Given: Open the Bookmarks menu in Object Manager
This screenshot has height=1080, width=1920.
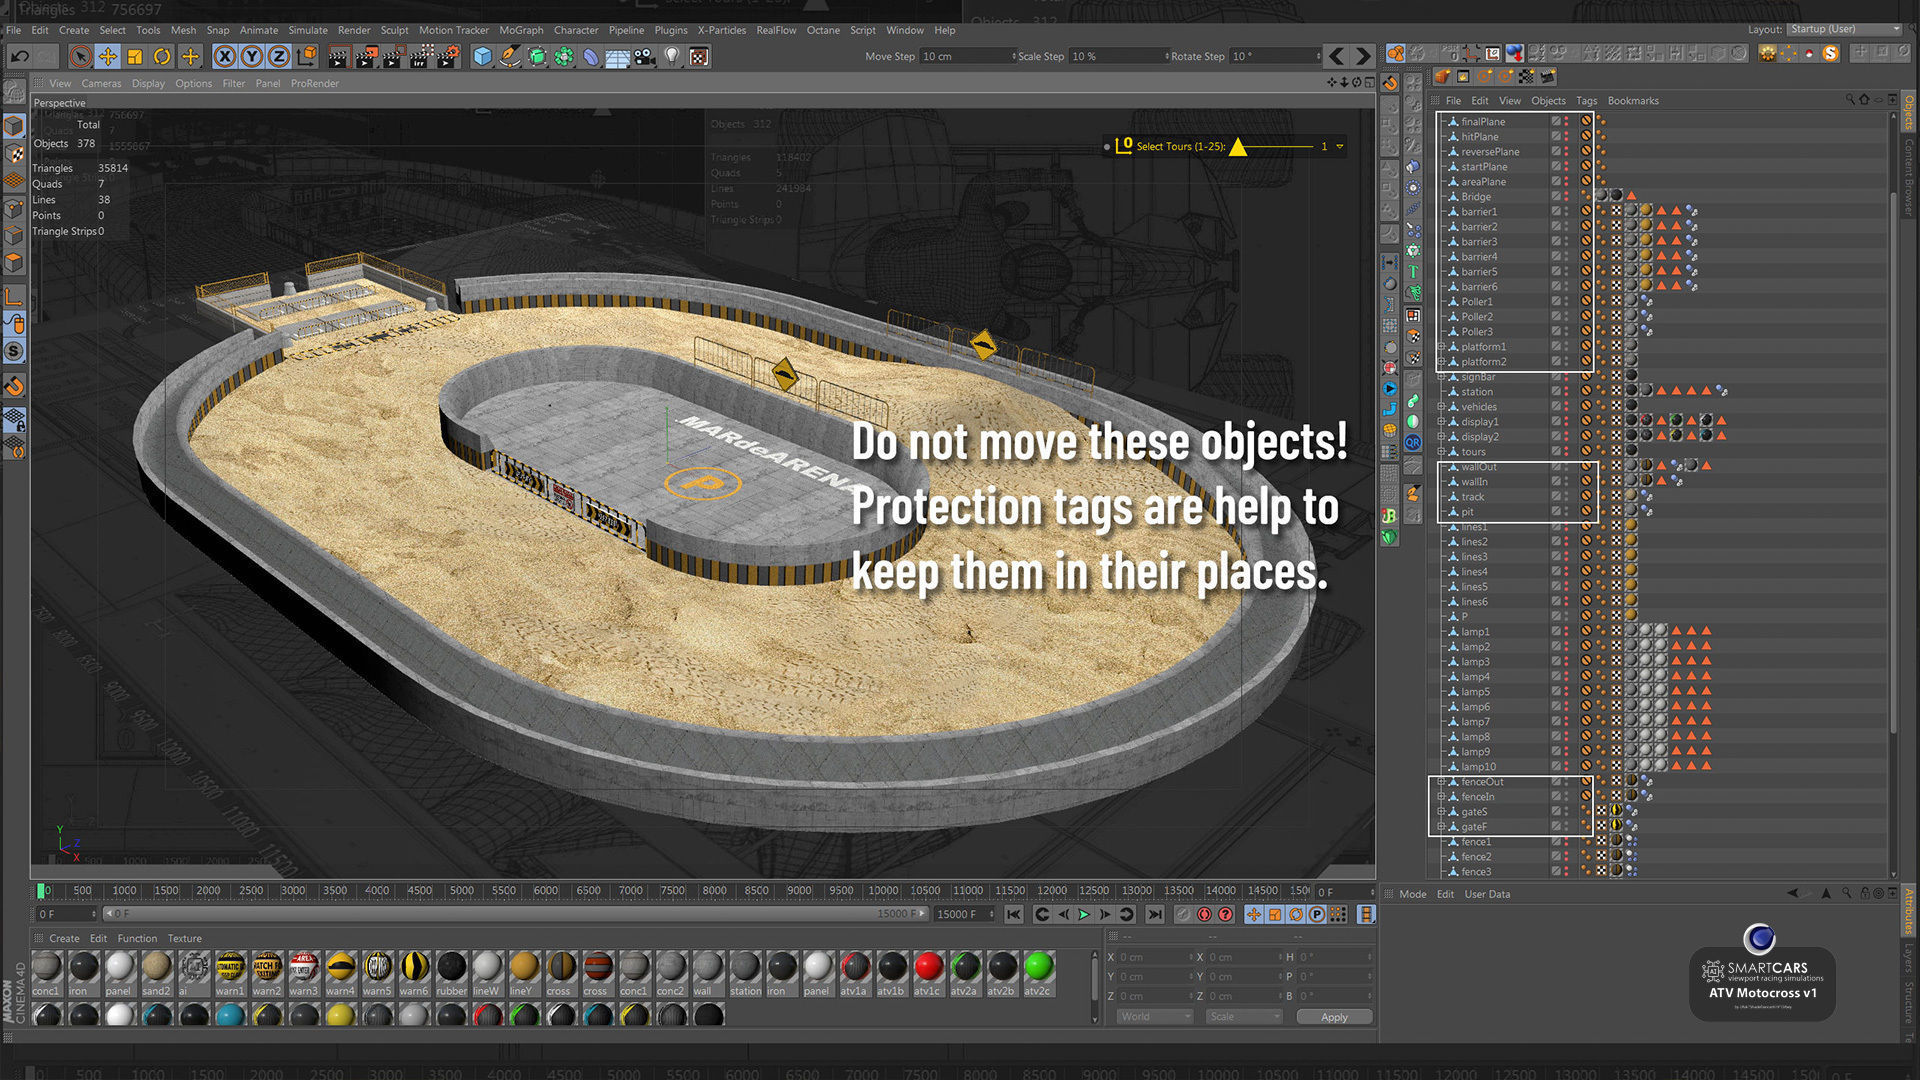Looking at the screenshot, I should (x=1632, y=101).
